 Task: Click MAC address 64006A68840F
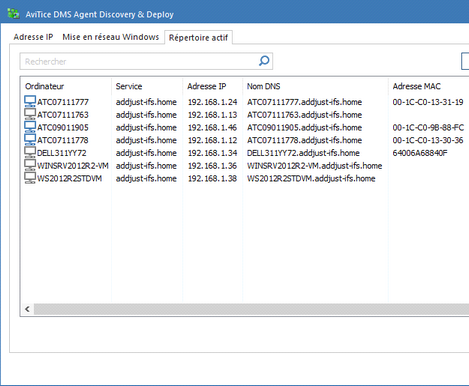420,153
